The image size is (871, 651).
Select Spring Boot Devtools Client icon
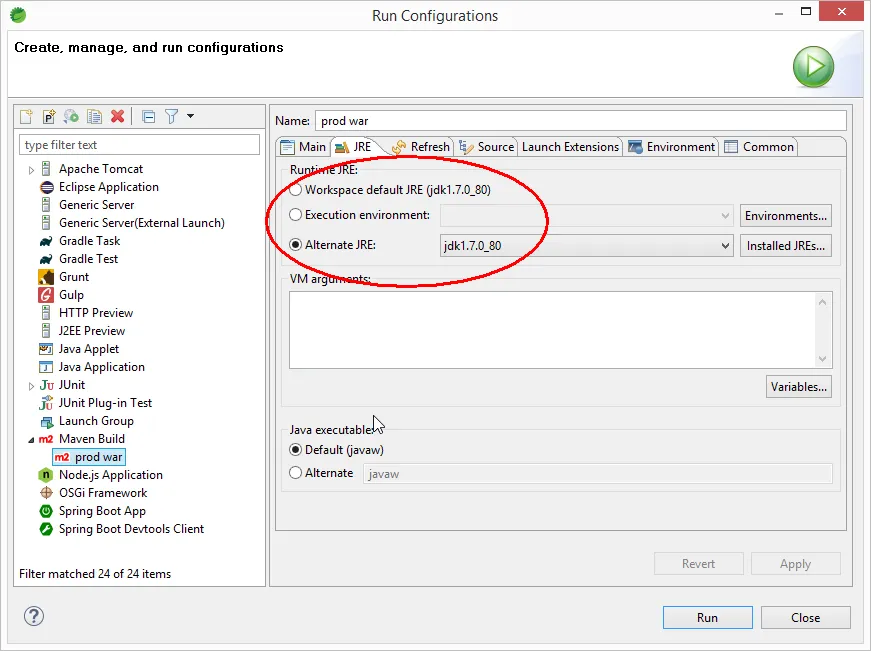click(x=46, y=529)
